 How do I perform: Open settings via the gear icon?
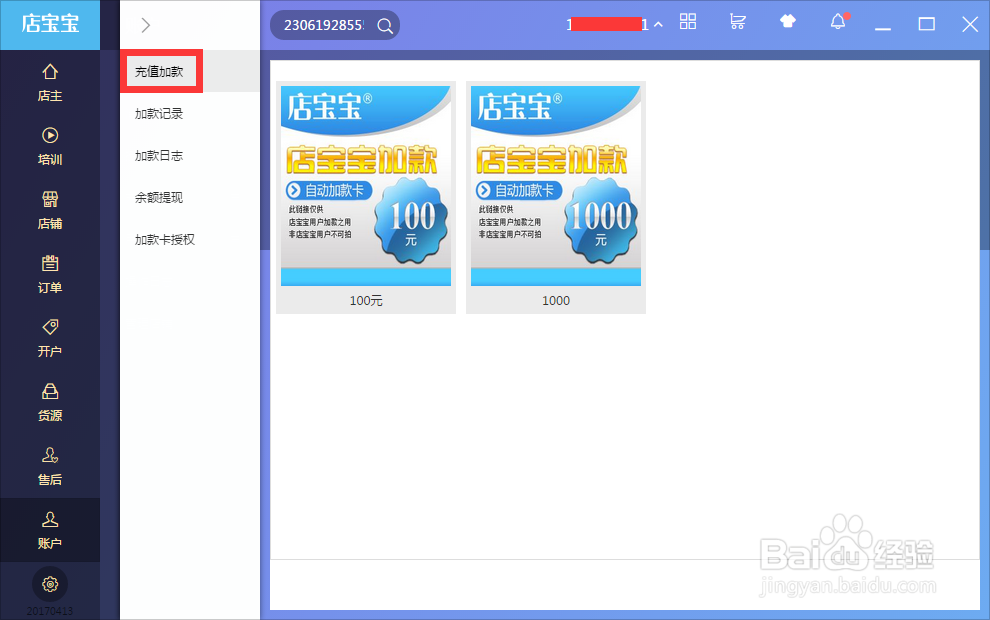[50, 584]
